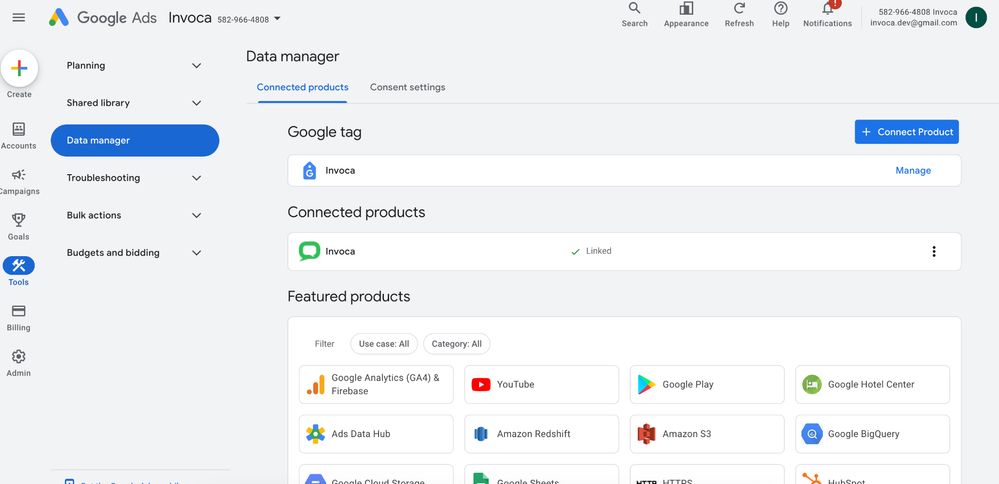Expand the Bulk actions section
The height and width of the screenshot is (484, 999).
tap(134, 215)
